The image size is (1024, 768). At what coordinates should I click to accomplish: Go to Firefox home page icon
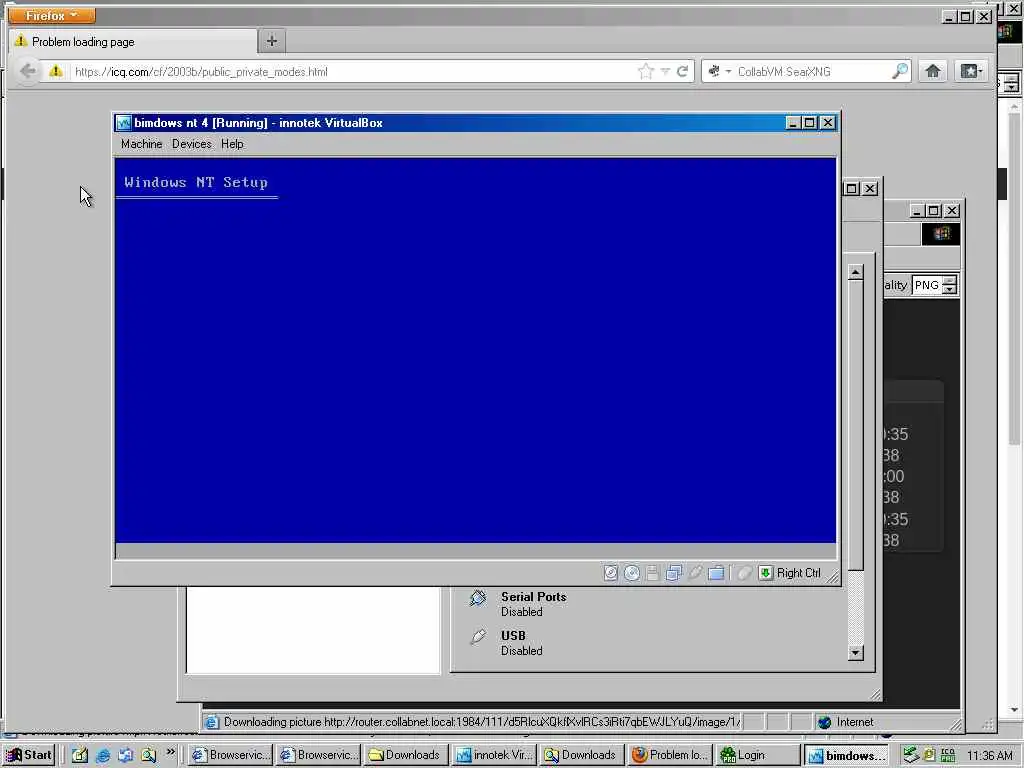[x=933, y=71]
